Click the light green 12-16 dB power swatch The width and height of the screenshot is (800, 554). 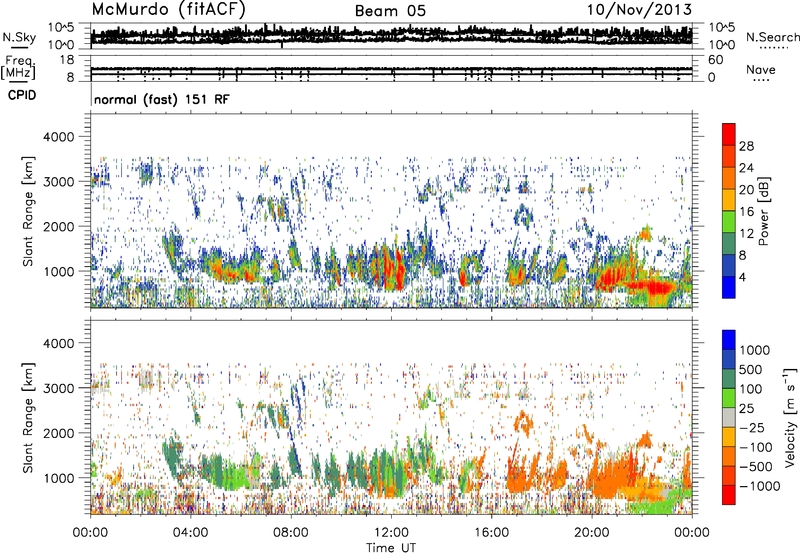pyautogui.click(x=729, y=222)
